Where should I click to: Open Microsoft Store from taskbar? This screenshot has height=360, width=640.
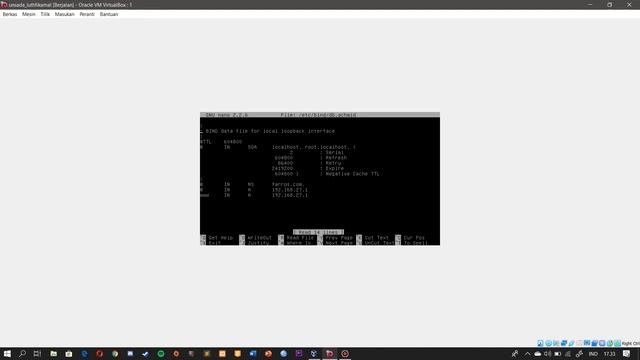point(69,353)
